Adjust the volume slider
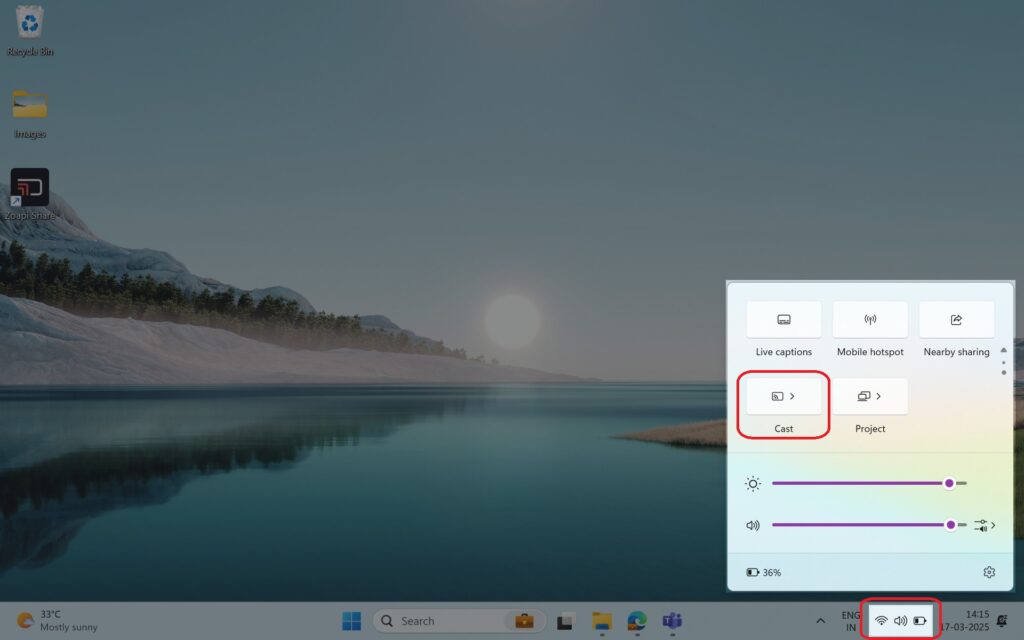The height and width of the screenshot is (640, 1024). pos(869,525)
